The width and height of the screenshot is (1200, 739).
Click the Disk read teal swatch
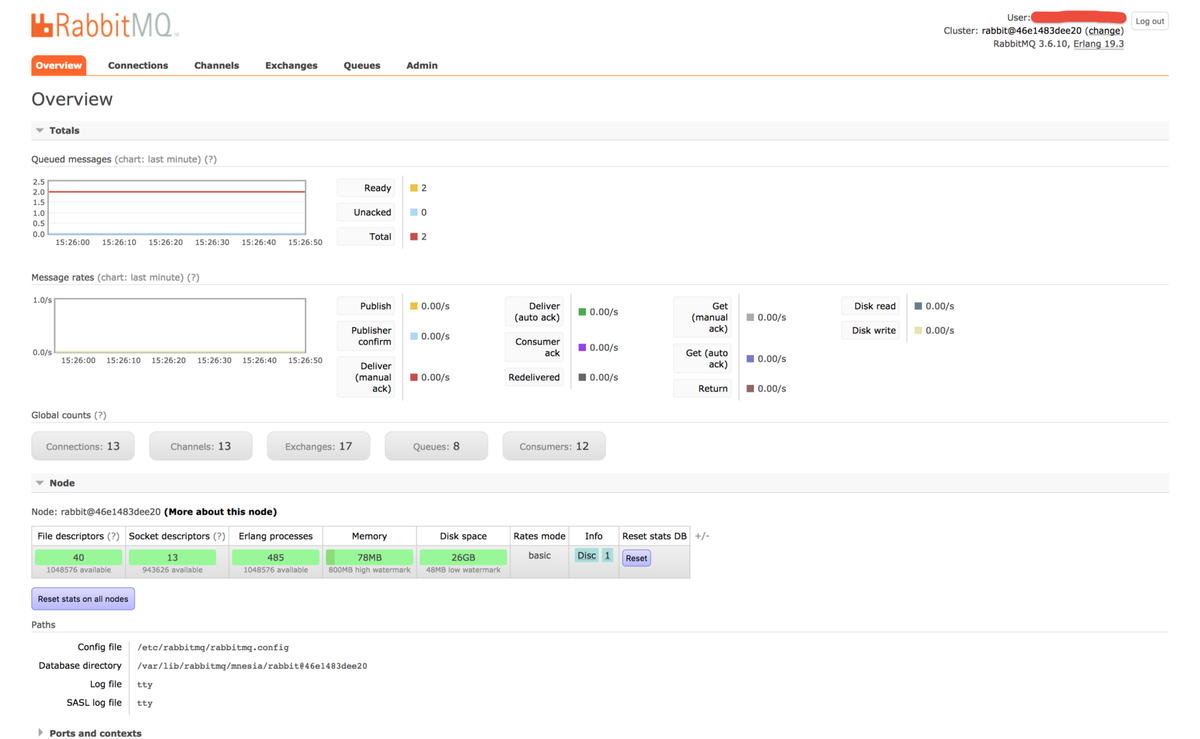(918, 306)
